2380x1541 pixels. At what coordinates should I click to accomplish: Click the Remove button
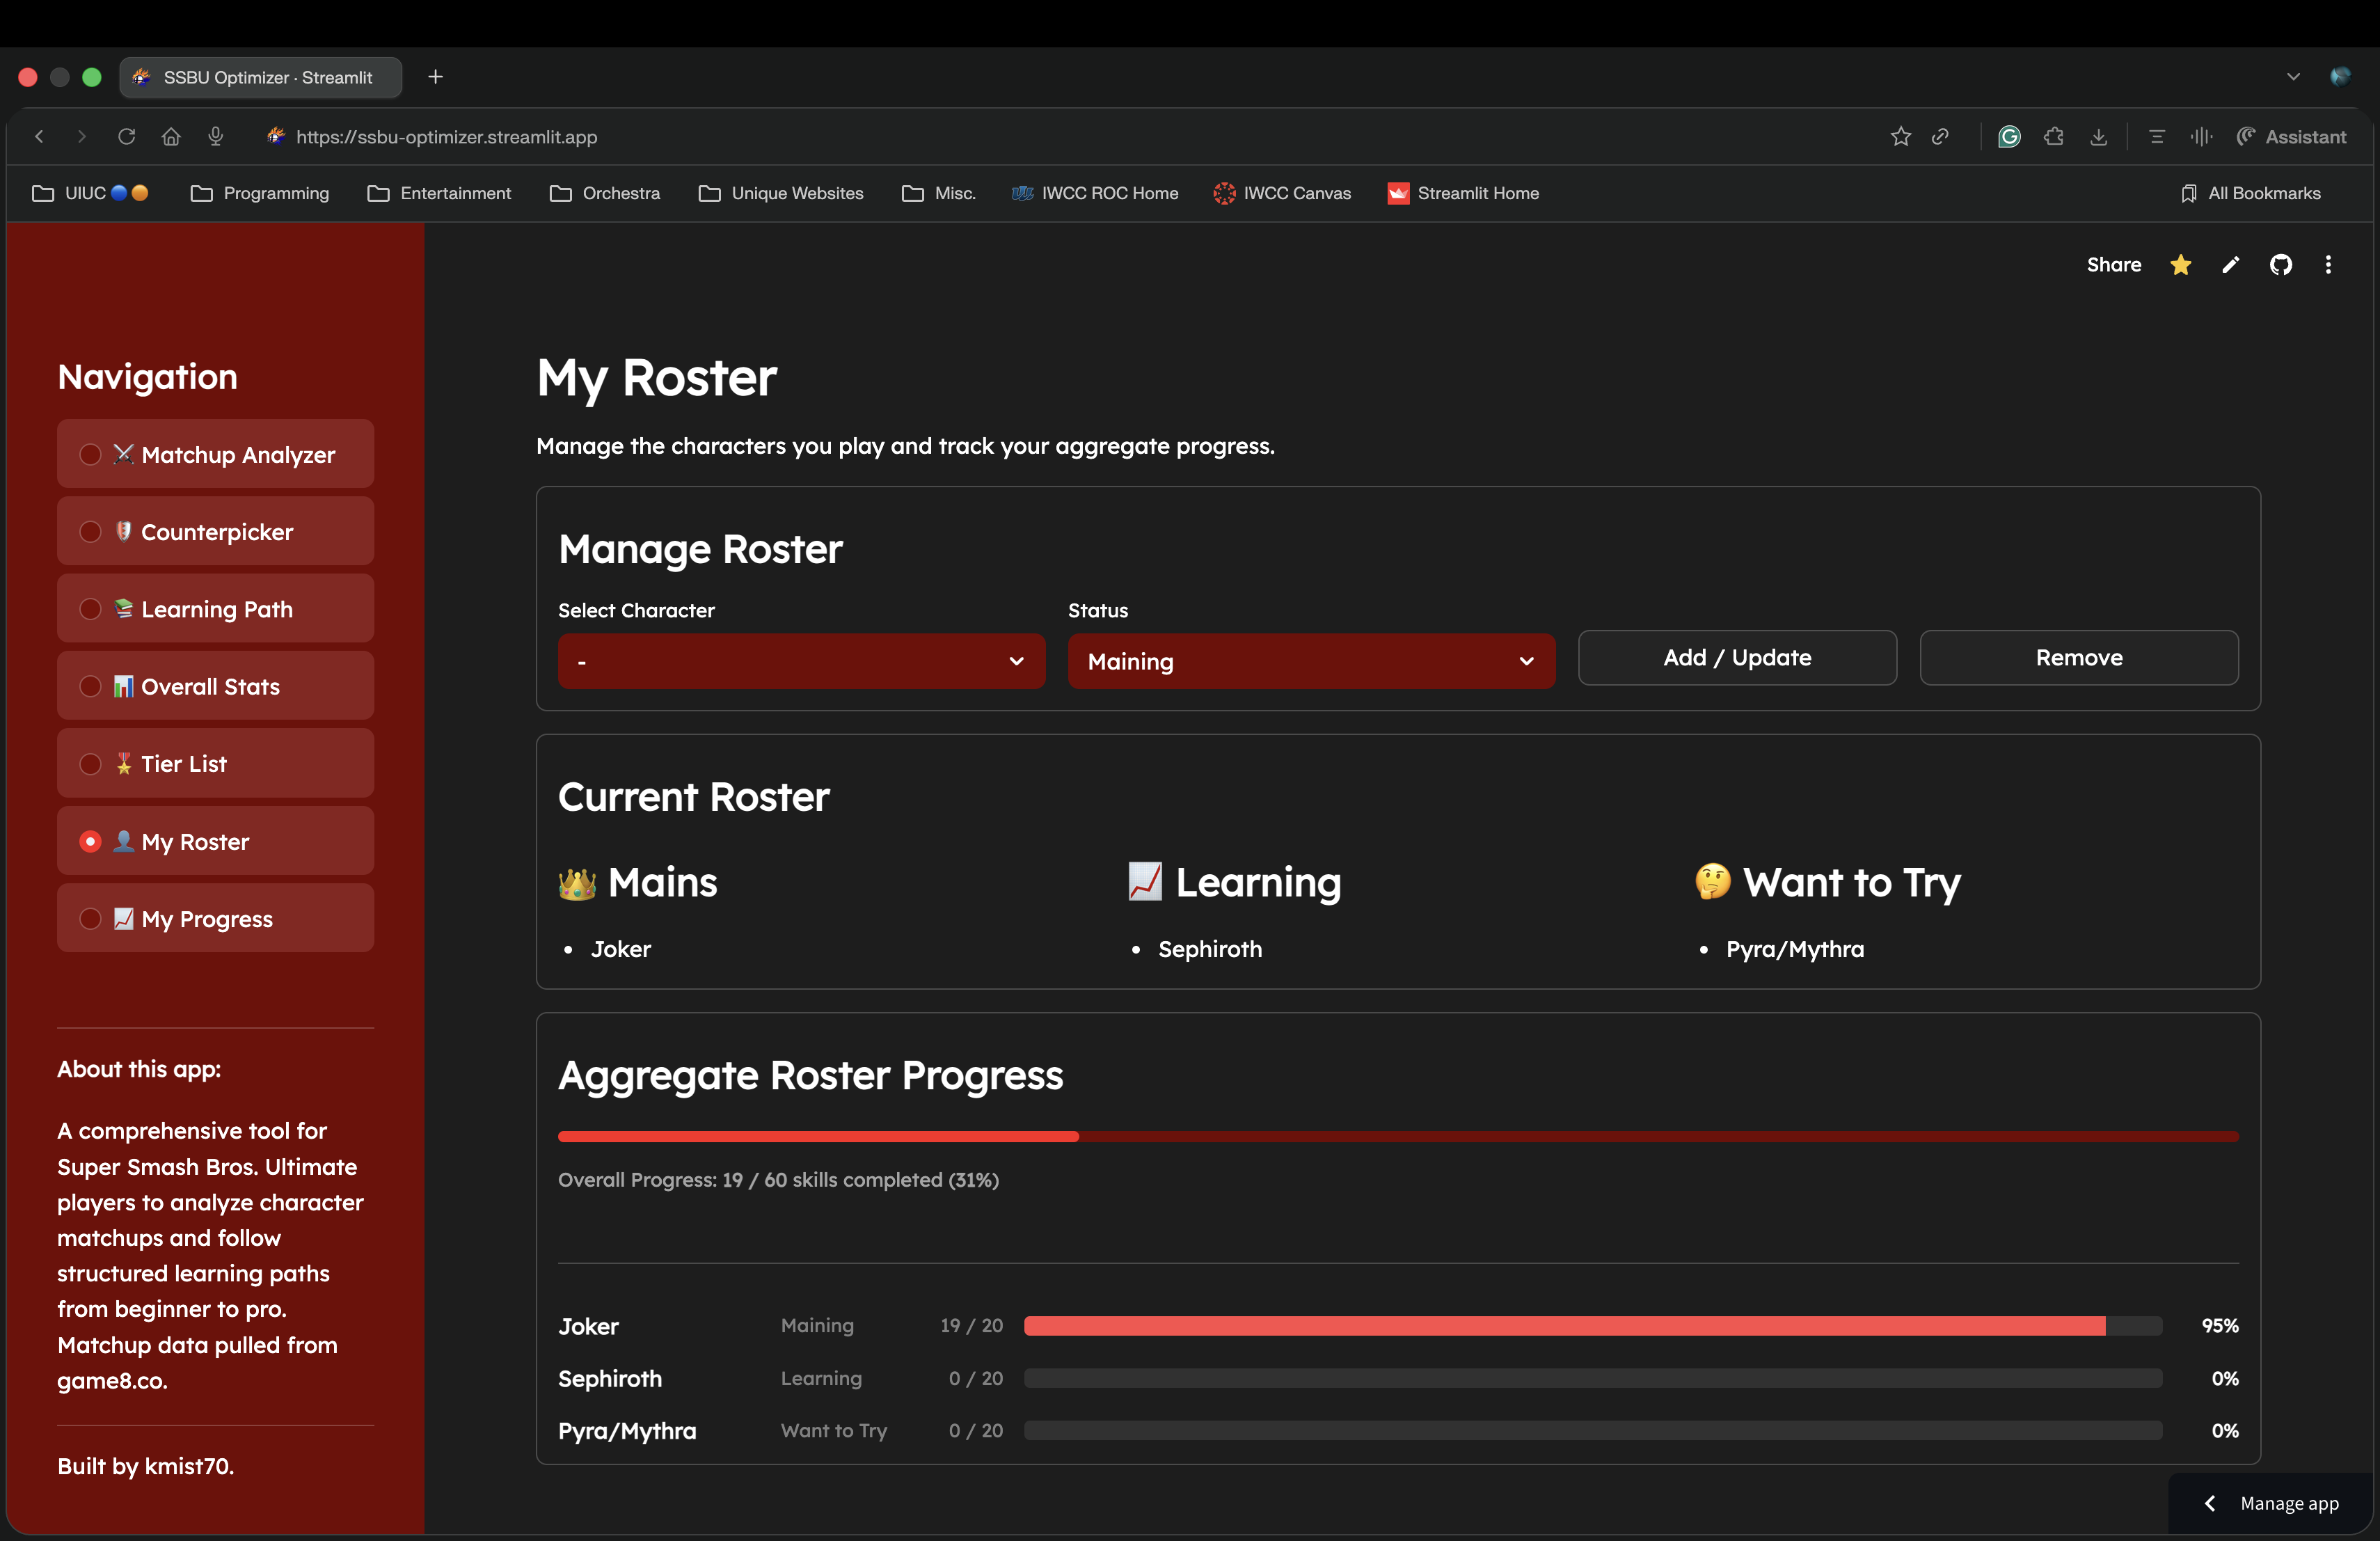pos(2078,657)
